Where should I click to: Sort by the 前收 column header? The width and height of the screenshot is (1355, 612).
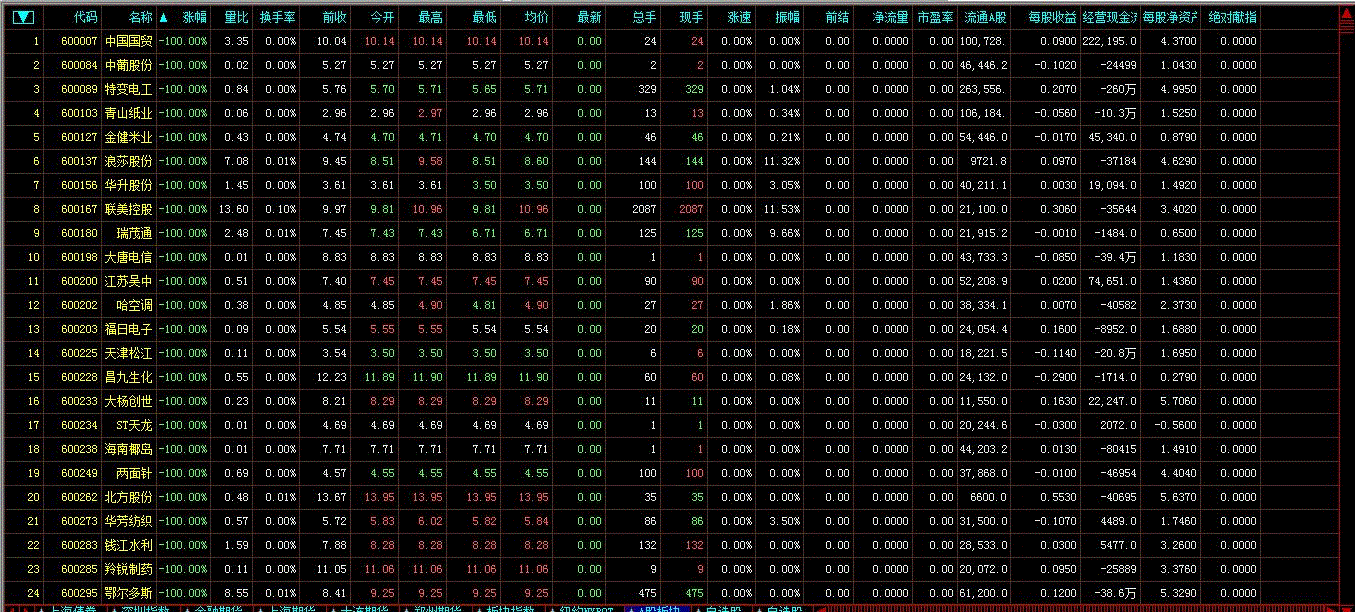coord(334,17)
